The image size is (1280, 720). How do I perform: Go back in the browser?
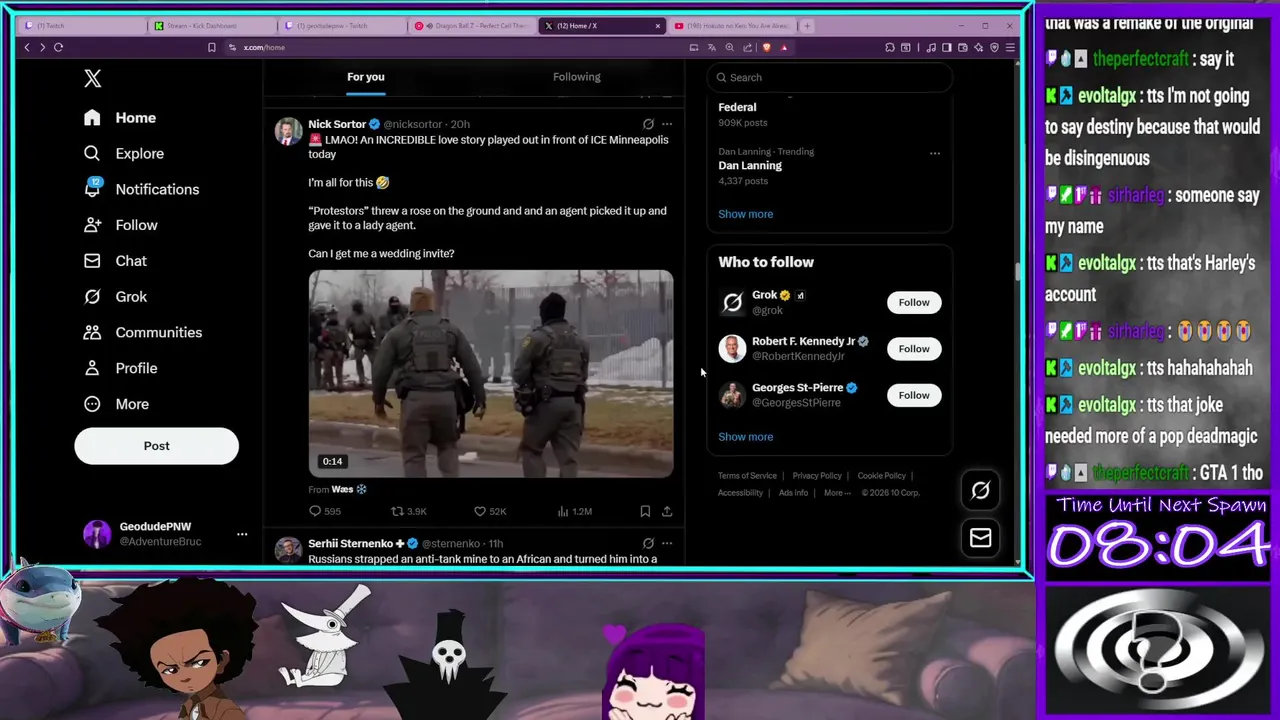click(27, 47)
